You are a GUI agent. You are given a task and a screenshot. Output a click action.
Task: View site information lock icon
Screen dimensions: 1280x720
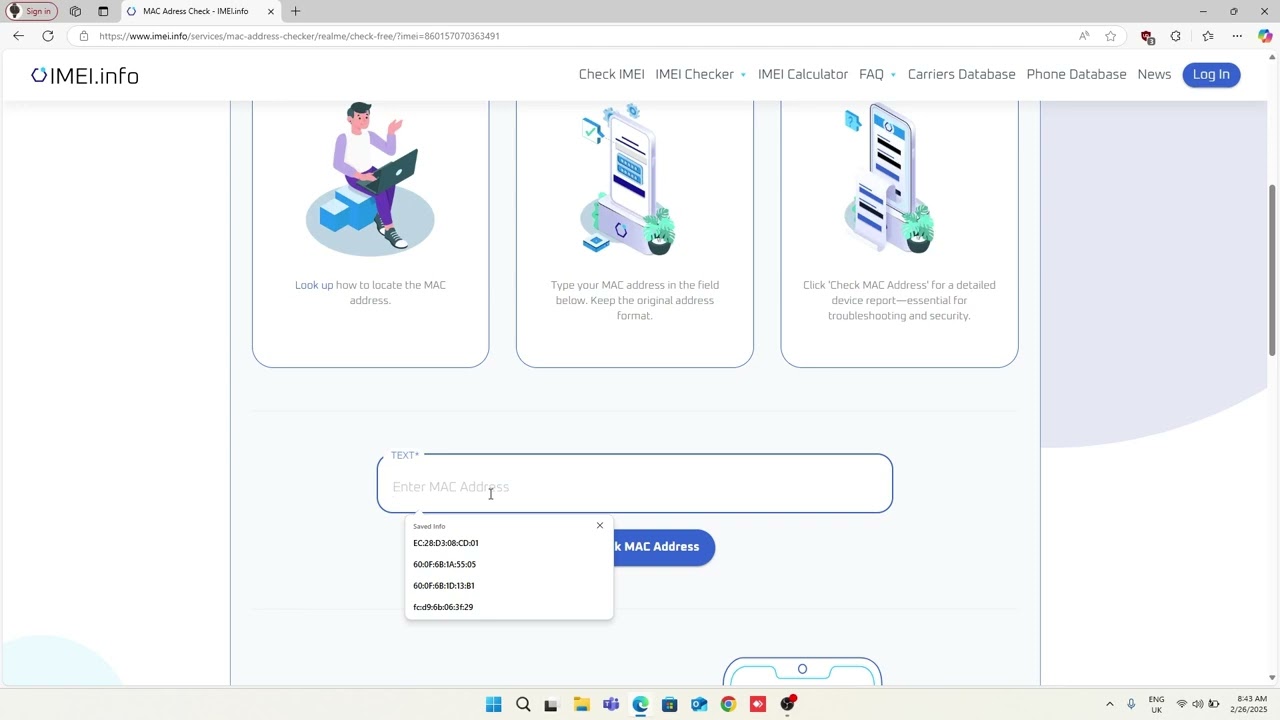[84, 36]
